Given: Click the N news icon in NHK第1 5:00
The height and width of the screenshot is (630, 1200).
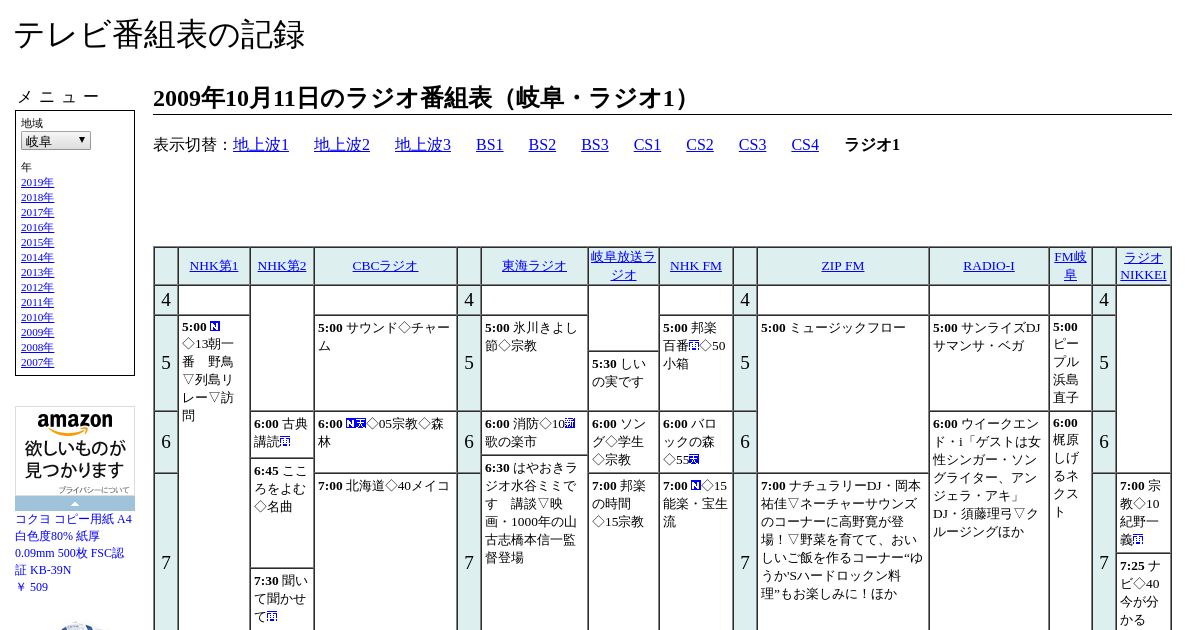Looking at the screenshot, I should 215,327.
